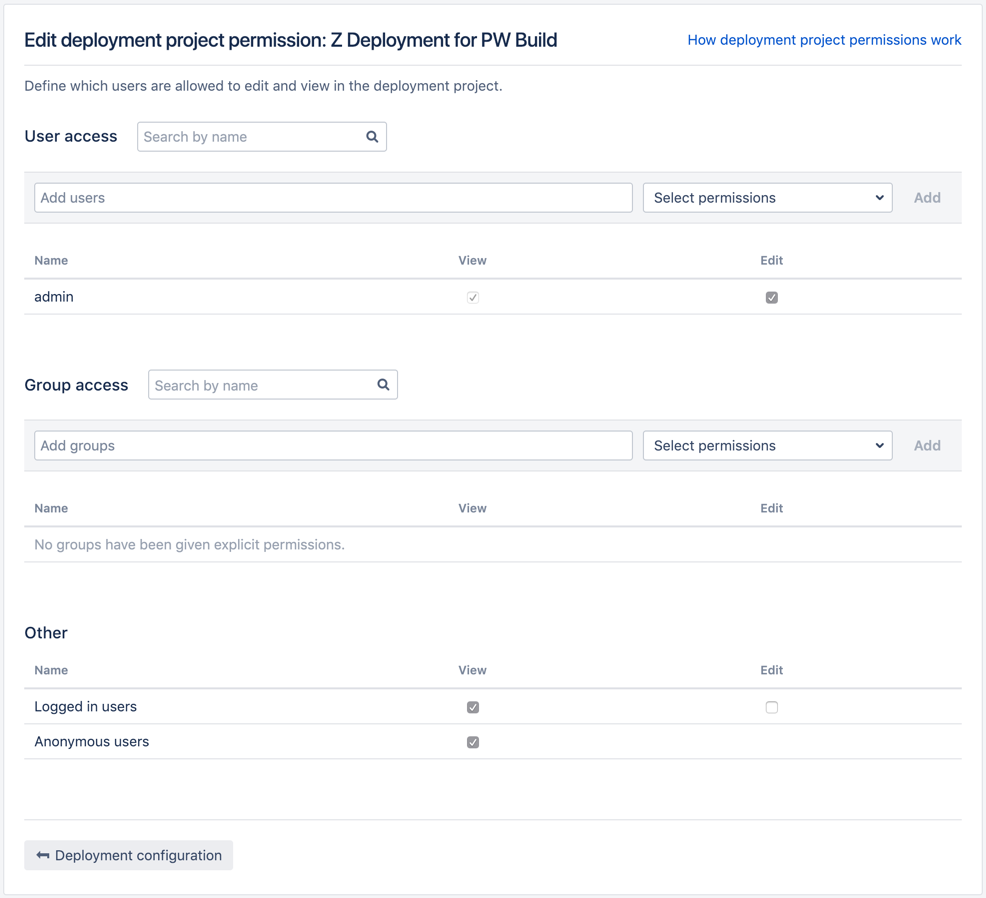Click the Group access search magnifier icon
The height and width of the screenshot is (898, 986).
383,384
